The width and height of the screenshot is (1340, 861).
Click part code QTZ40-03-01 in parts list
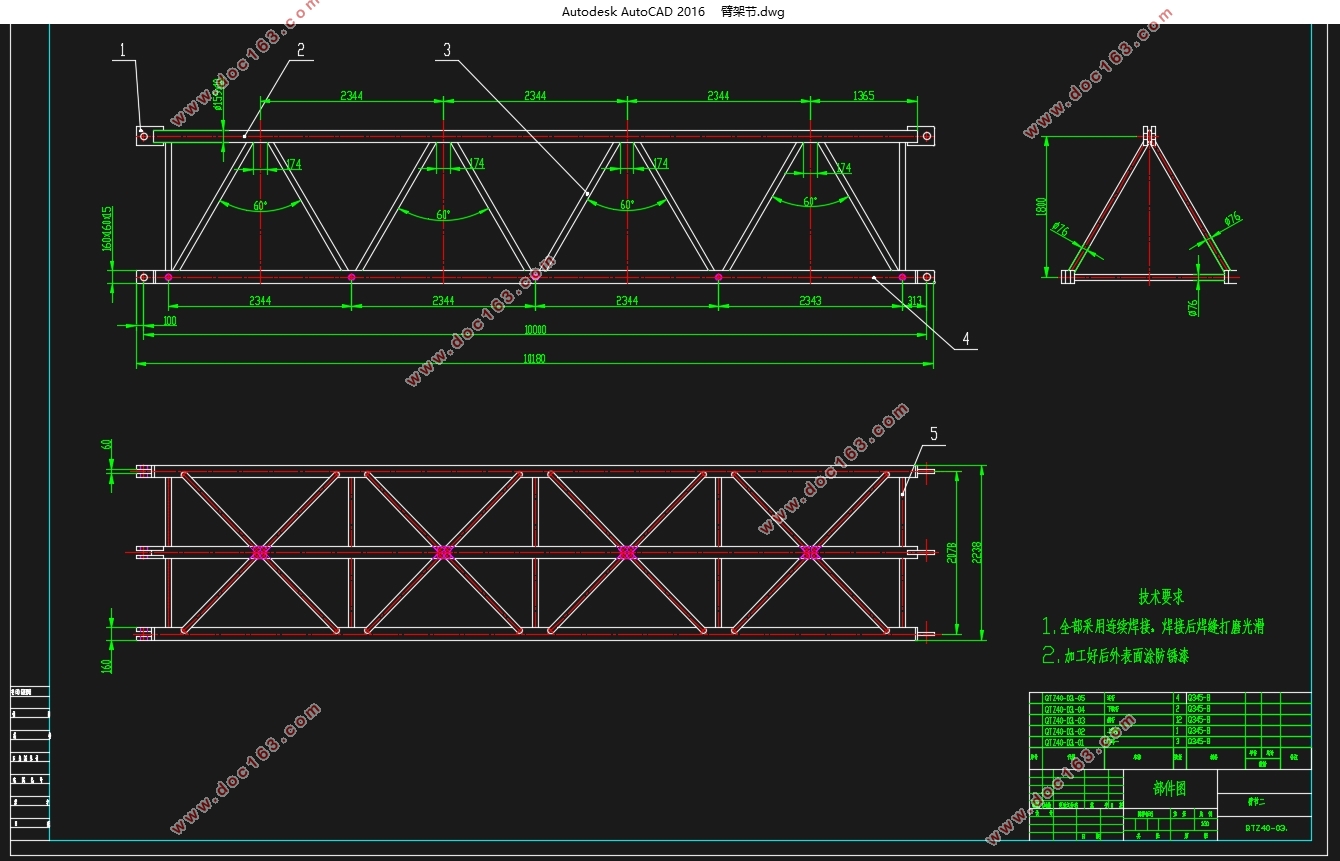tap(1064, 742)
